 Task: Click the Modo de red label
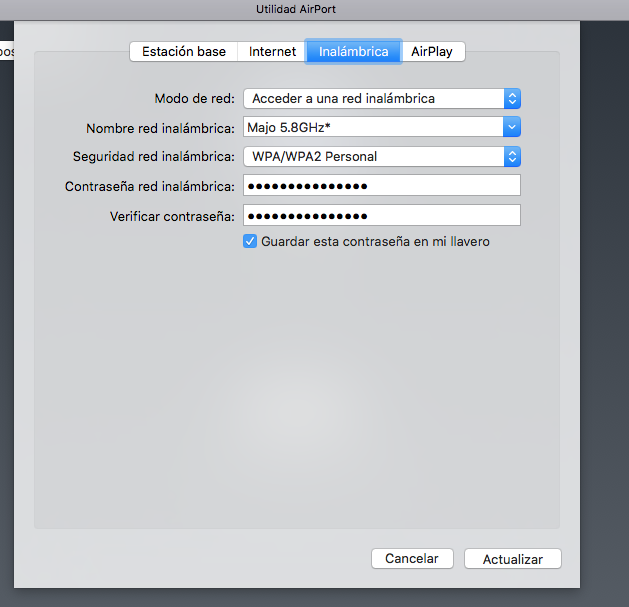tap(195, 98)
